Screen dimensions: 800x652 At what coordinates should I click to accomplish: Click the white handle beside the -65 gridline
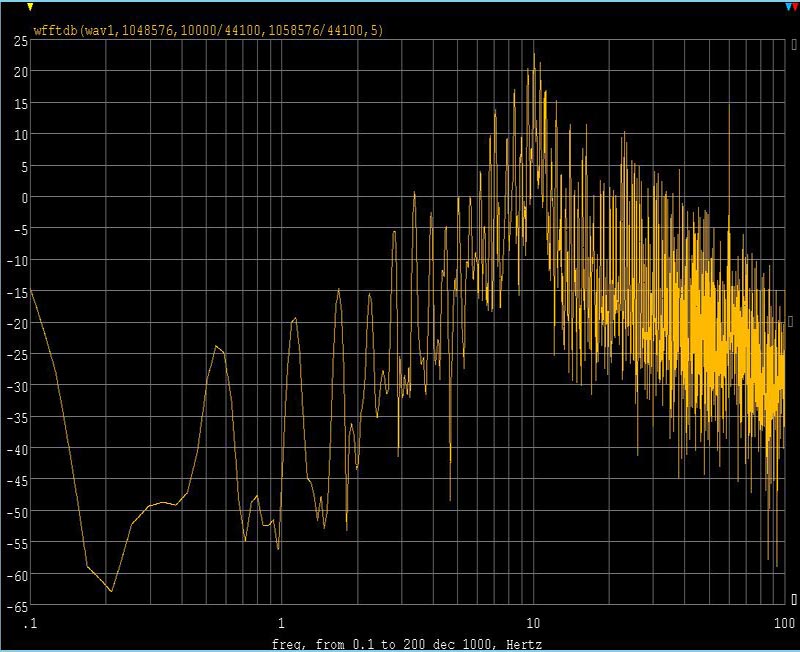(794, 599)
